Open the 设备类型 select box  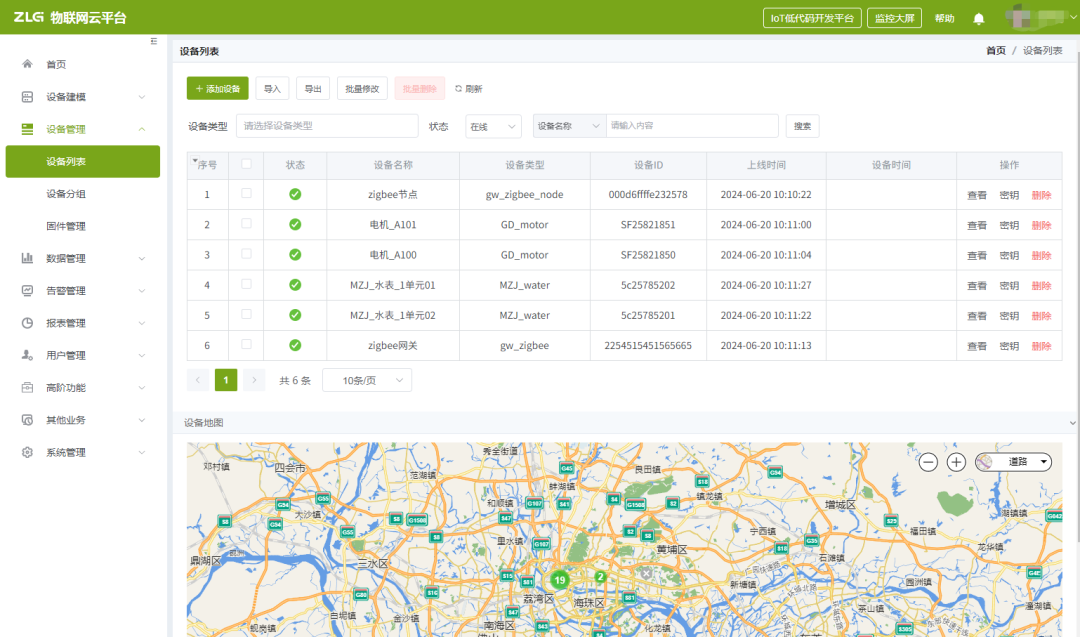click(x=327, y=126)
